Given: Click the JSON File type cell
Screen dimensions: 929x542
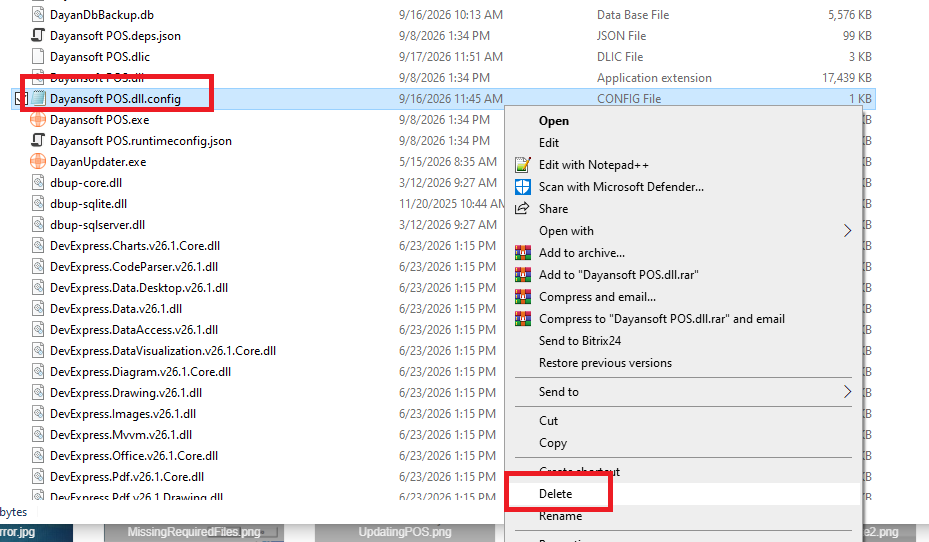Looking at the screenshot, I should click(622, 36).
